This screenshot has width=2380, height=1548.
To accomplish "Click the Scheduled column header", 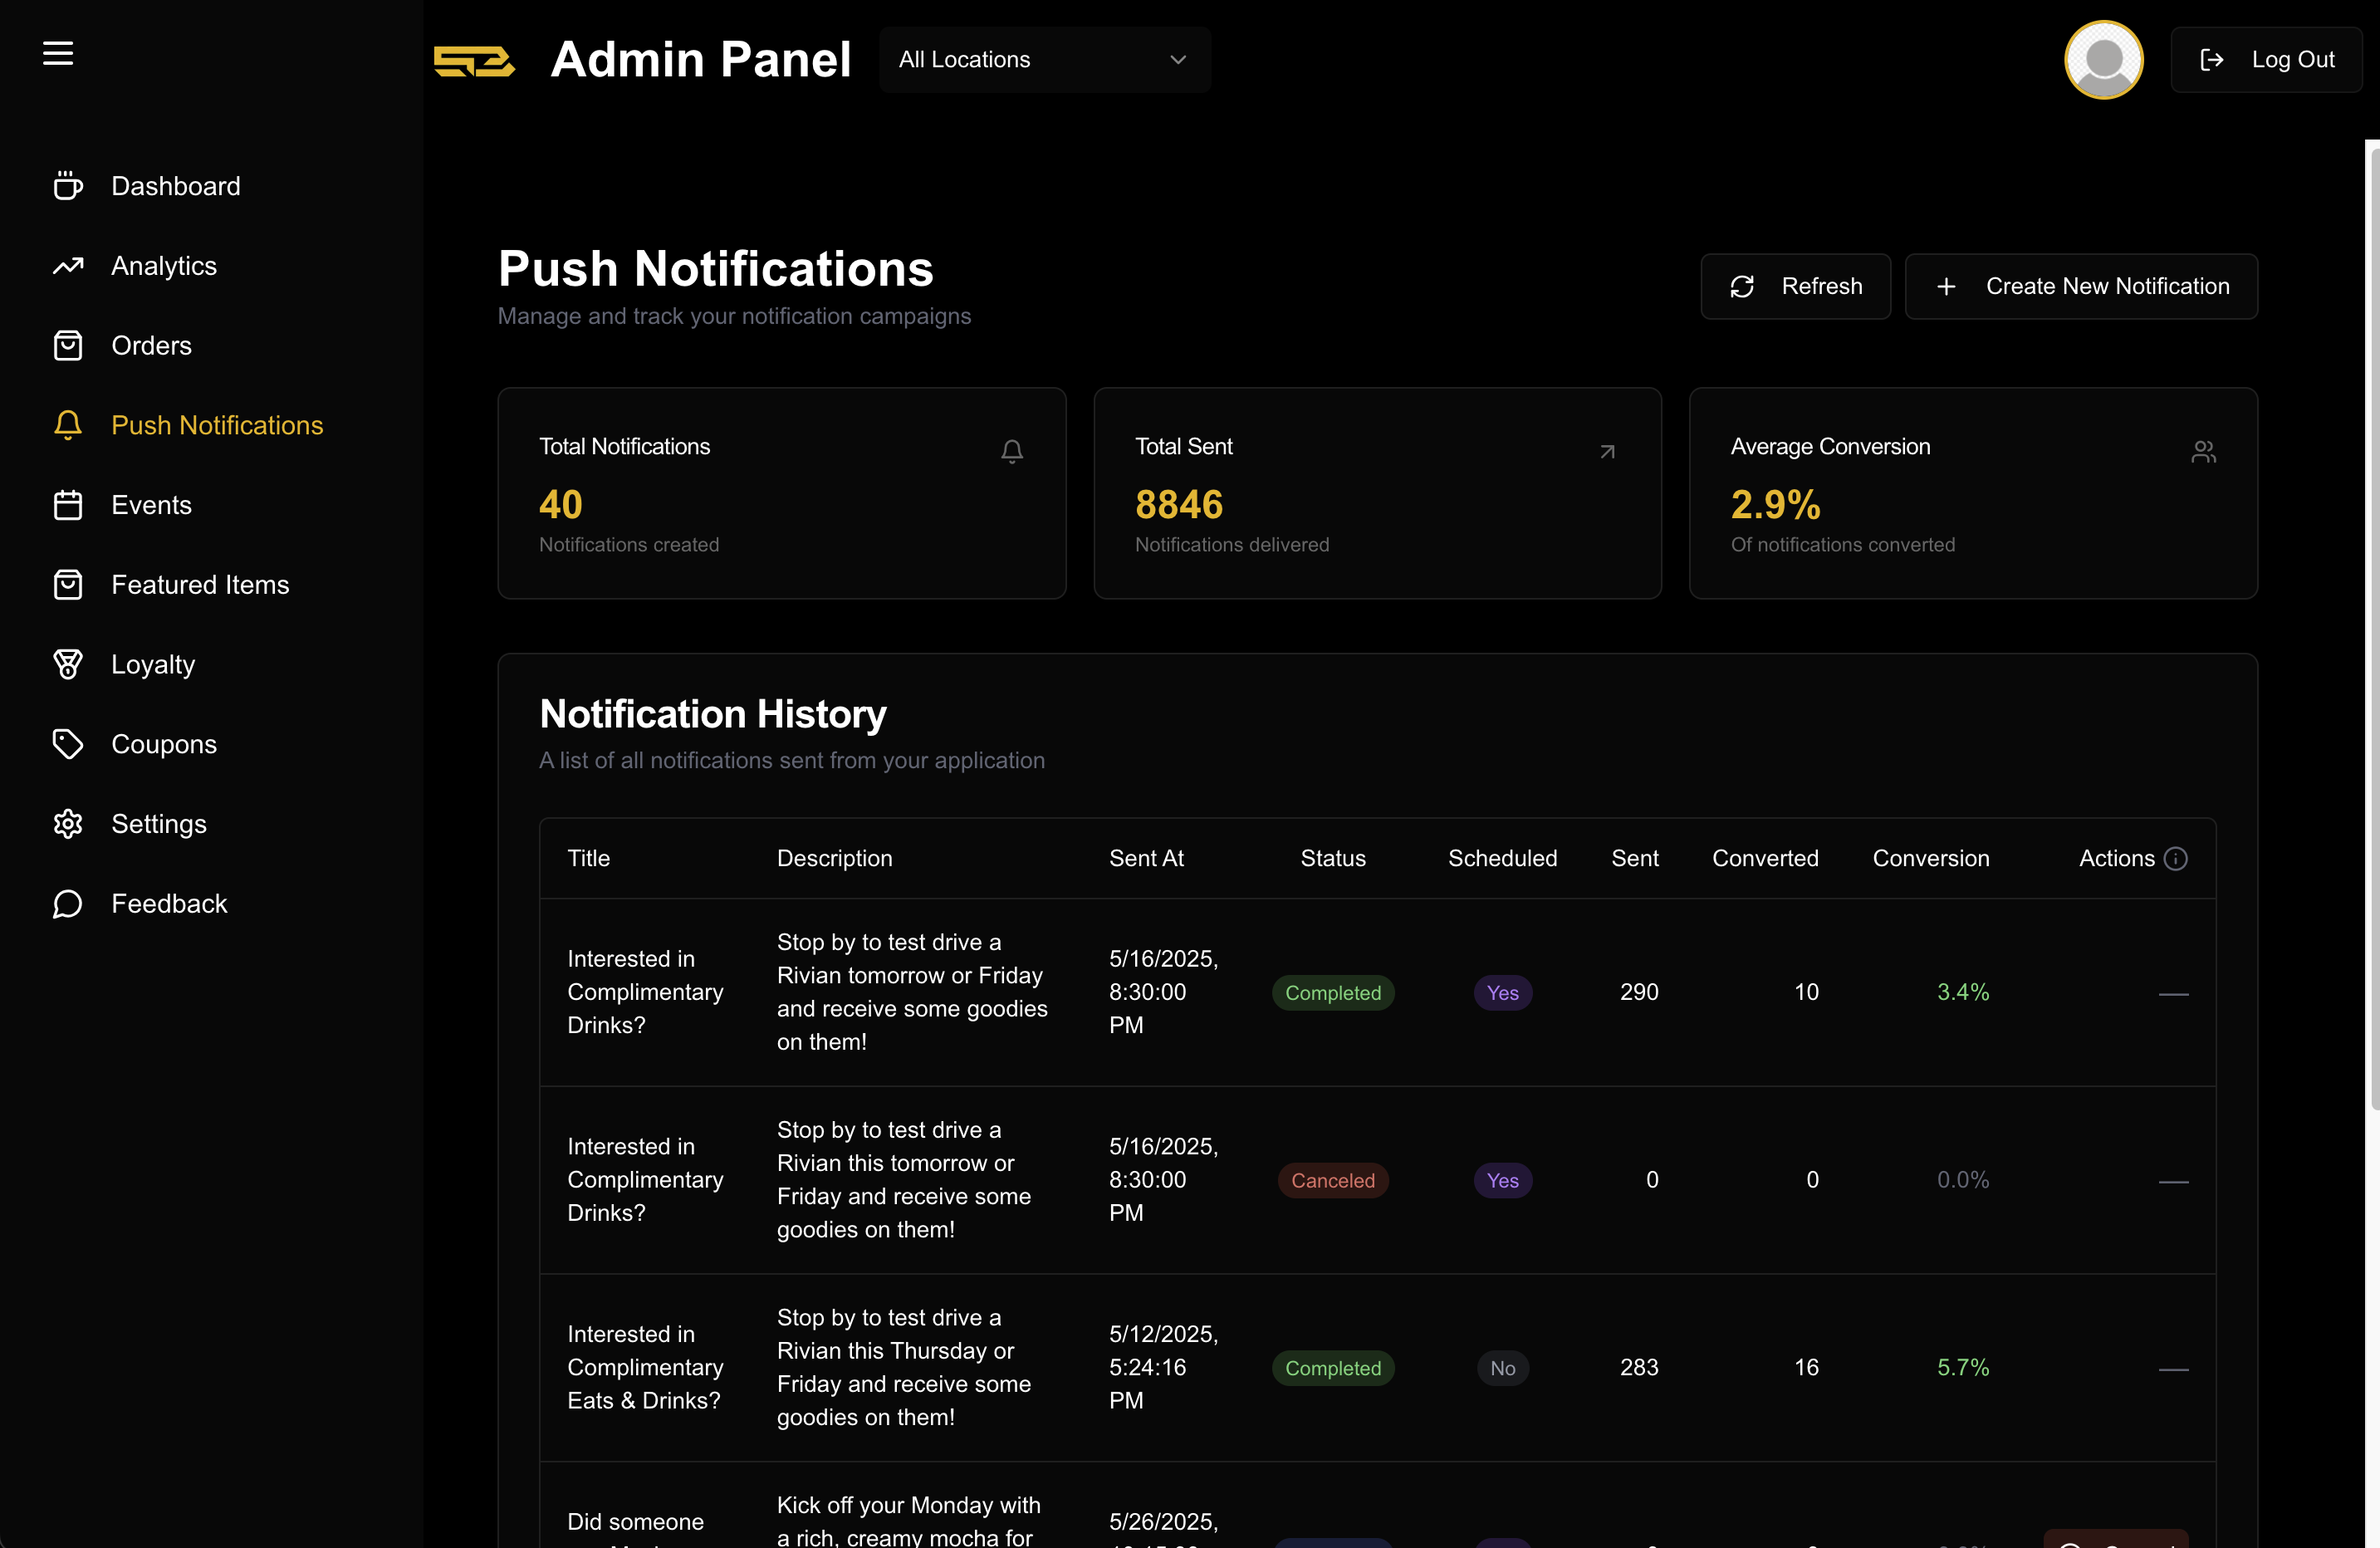I will (1503, 858).
